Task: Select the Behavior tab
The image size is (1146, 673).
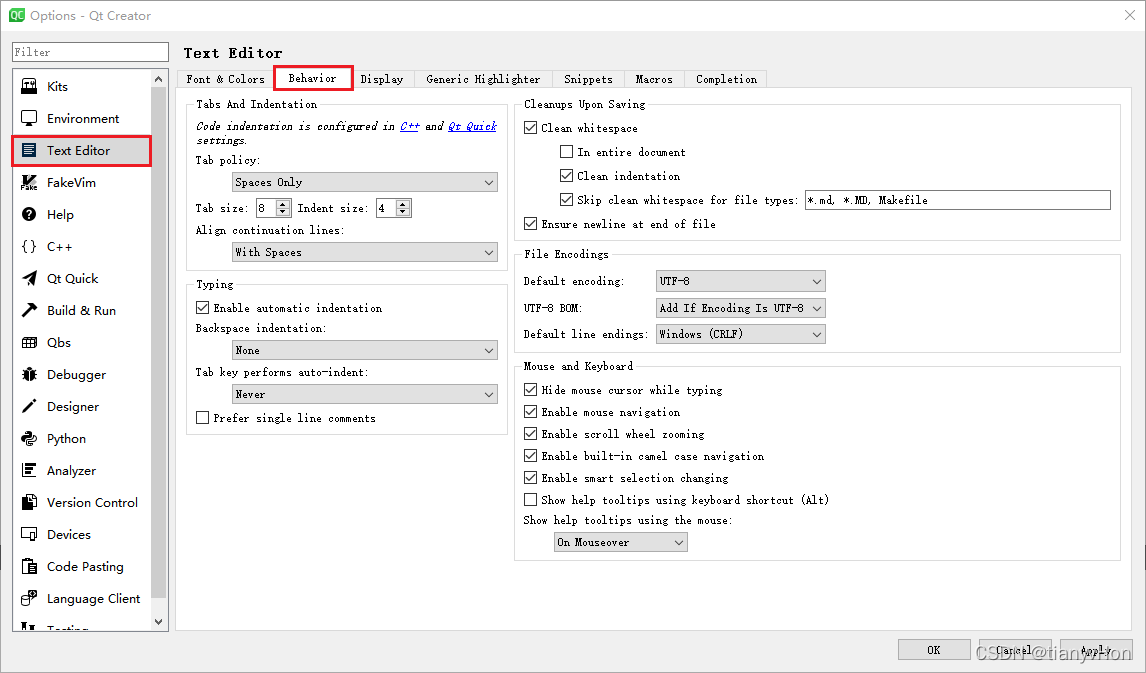Action: 313,78
